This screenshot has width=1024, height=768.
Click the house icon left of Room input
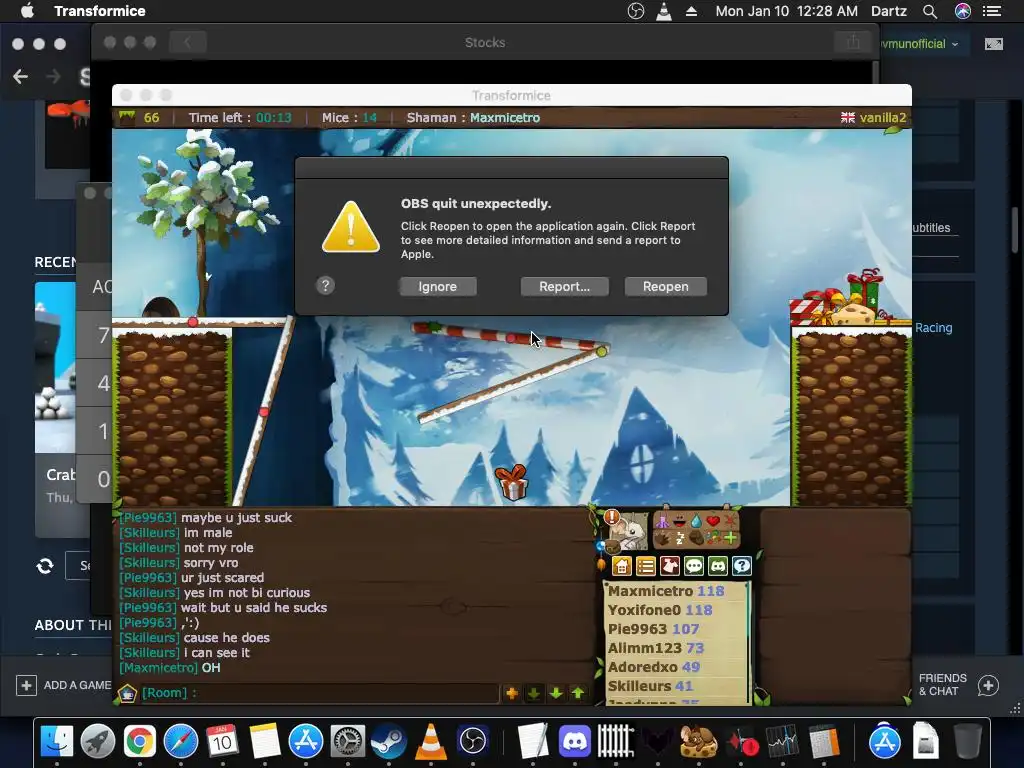point(127,693)
